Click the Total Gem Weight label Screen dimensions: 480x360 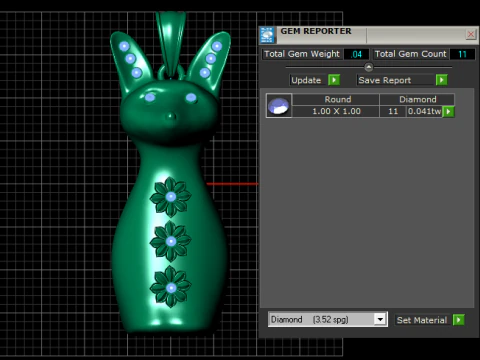pyautogui.click(x=302, y=54)
